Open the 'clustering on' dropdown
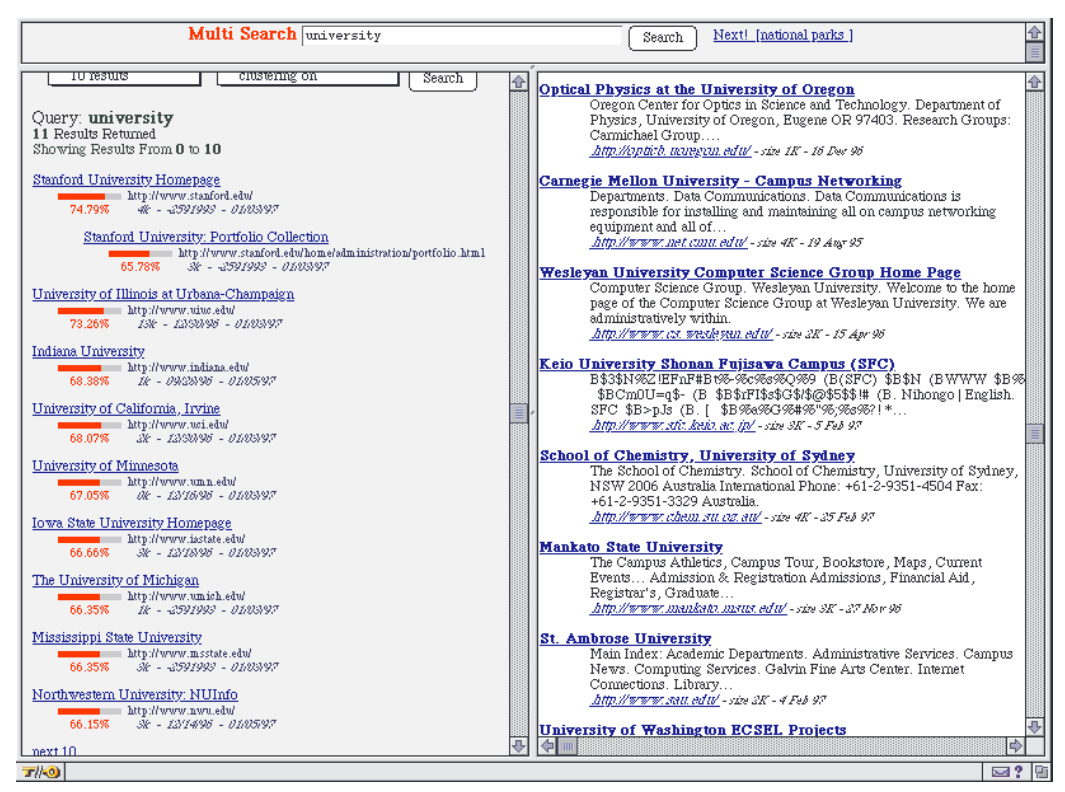 (x=308, y=77)
